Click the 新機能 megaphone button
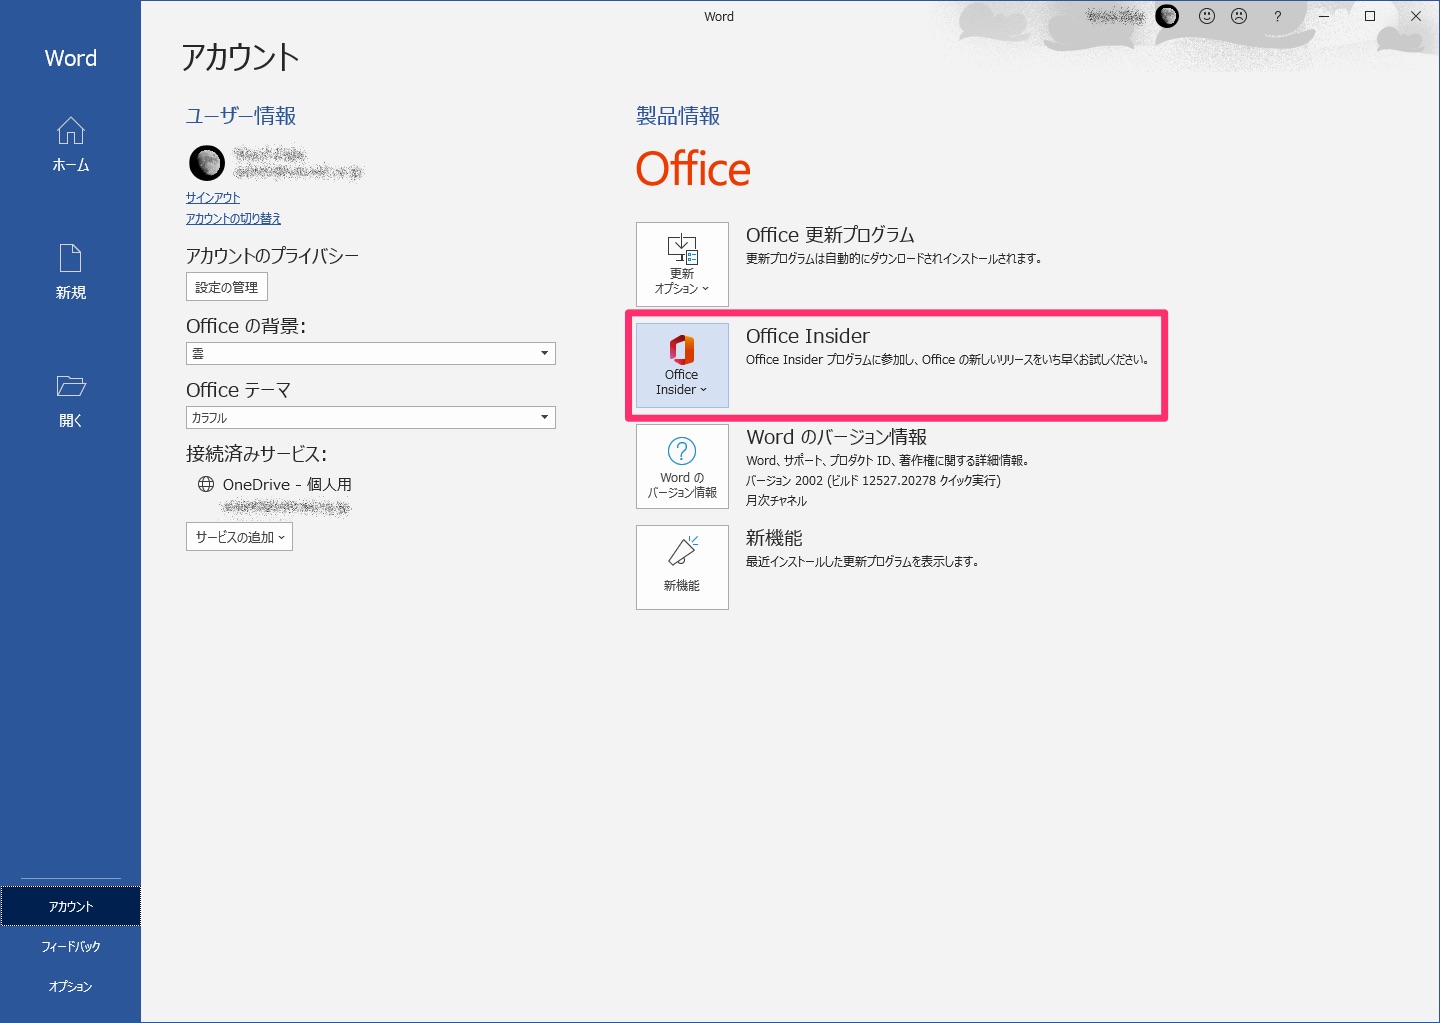 click(x=682, y=567)
